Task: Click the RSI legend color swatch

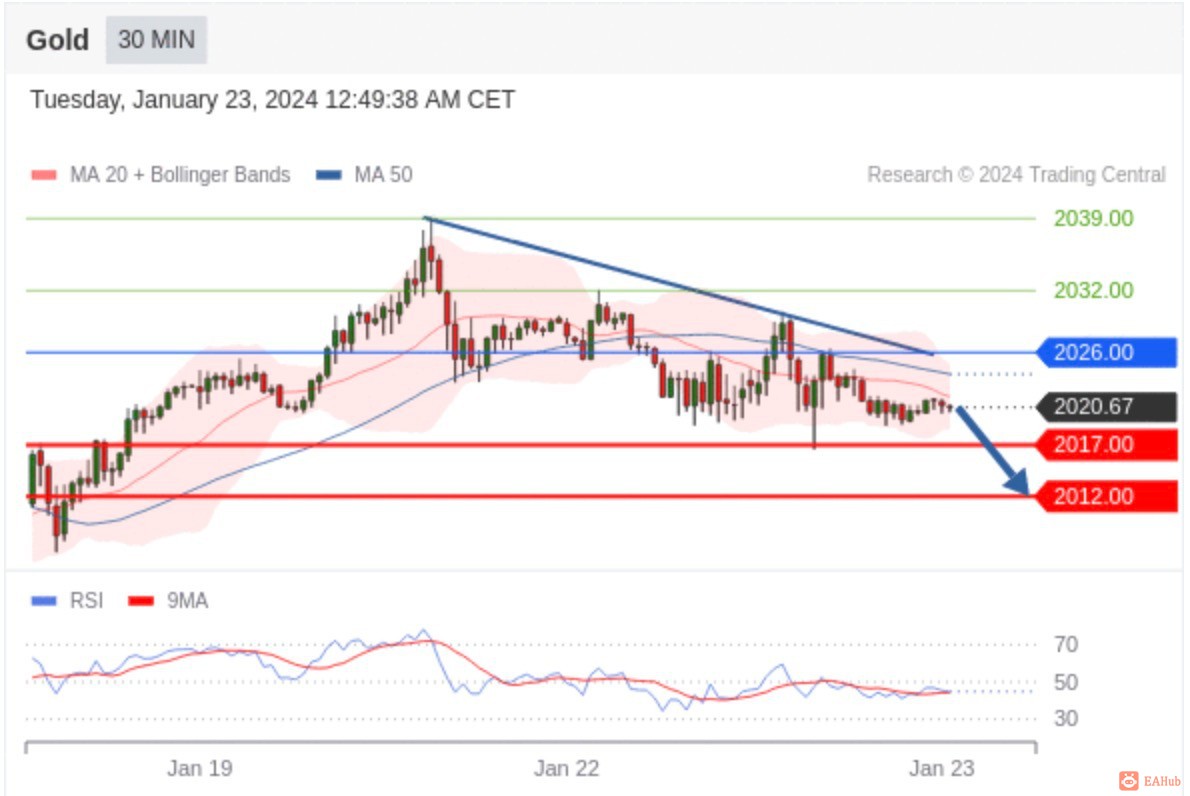Action: point(44,601)
